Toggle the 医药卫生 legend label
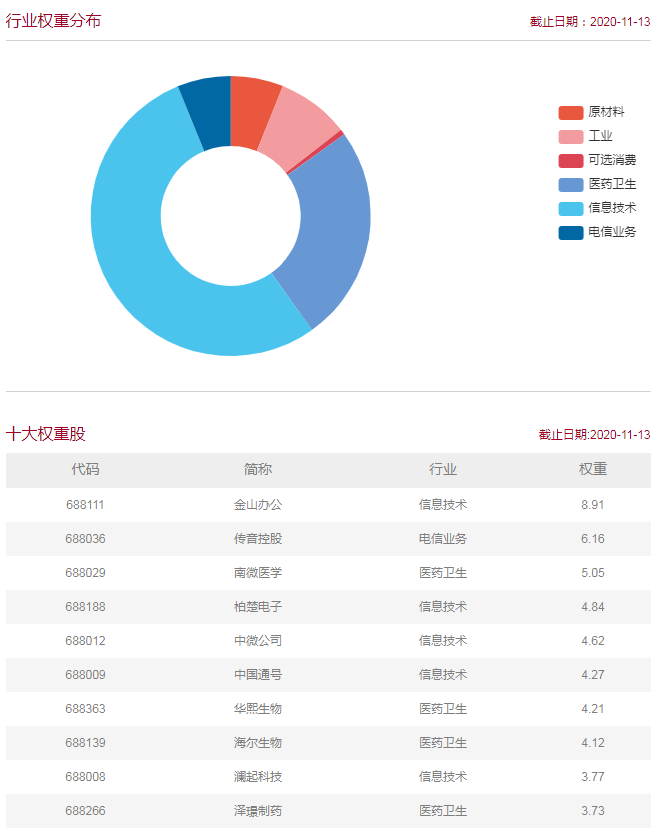 [x=612, y=184]
